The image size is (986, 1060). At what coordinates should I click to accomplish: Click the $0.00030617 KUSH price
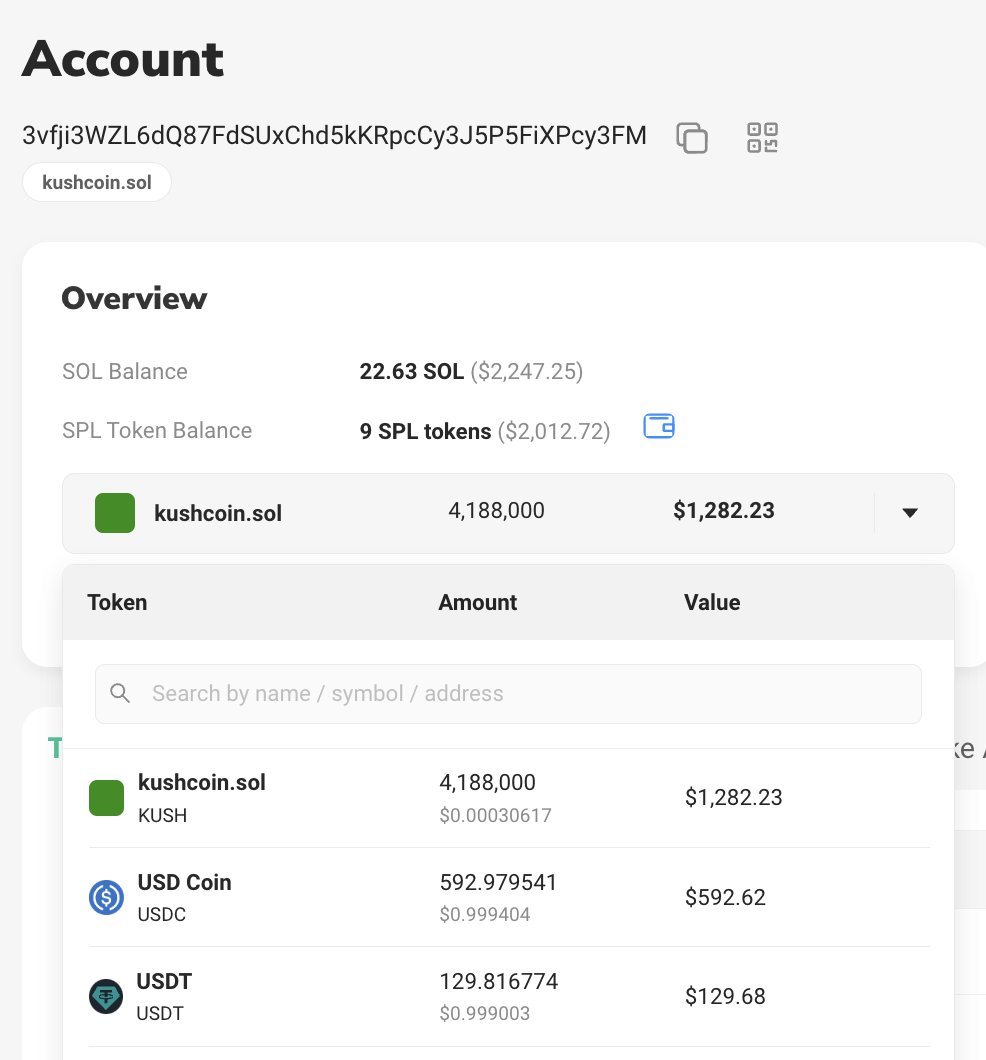495,815
